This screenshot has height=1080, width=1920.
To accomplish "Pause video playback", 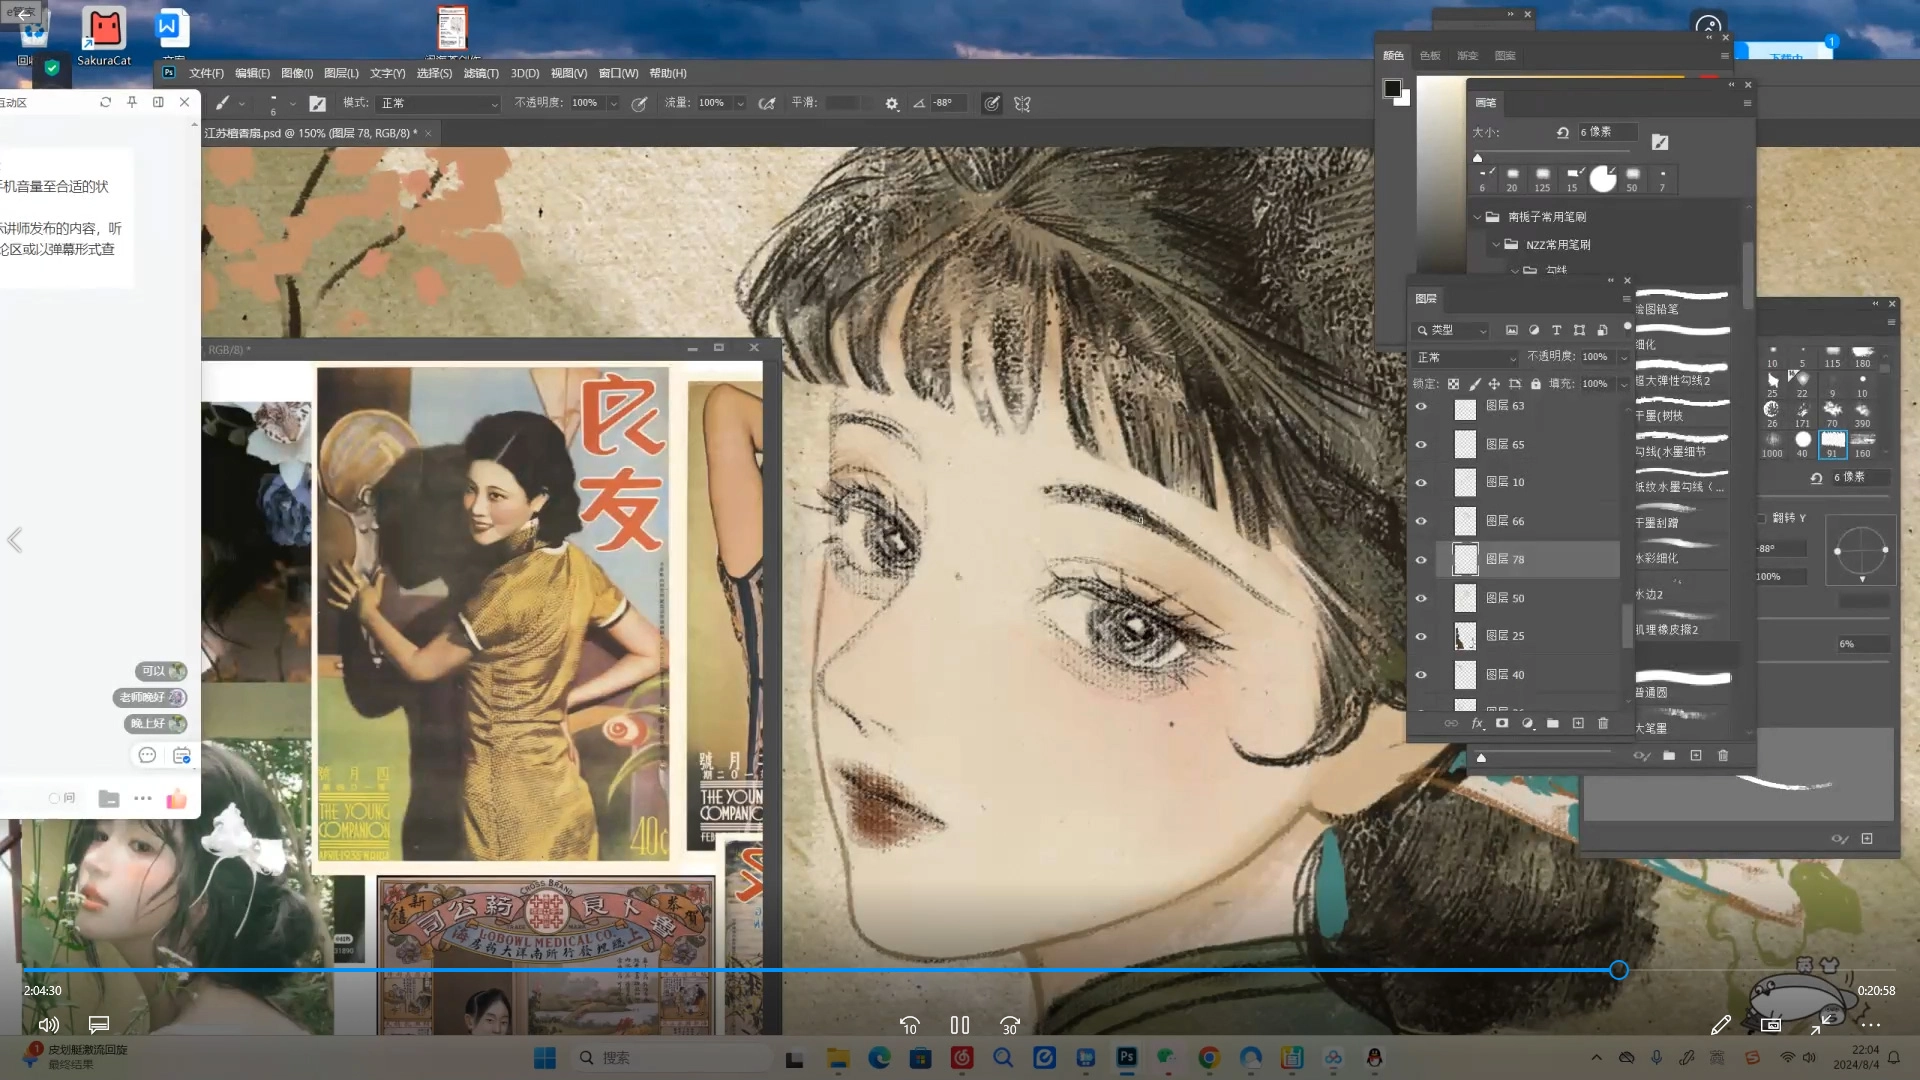I will [959, 1025].
